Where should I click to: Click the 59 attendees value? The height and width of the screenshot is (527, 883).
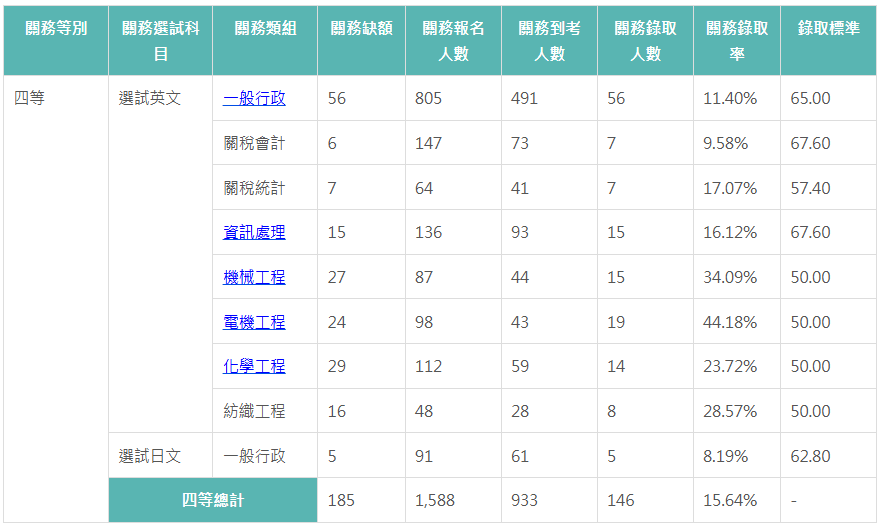tap(520, 367)
